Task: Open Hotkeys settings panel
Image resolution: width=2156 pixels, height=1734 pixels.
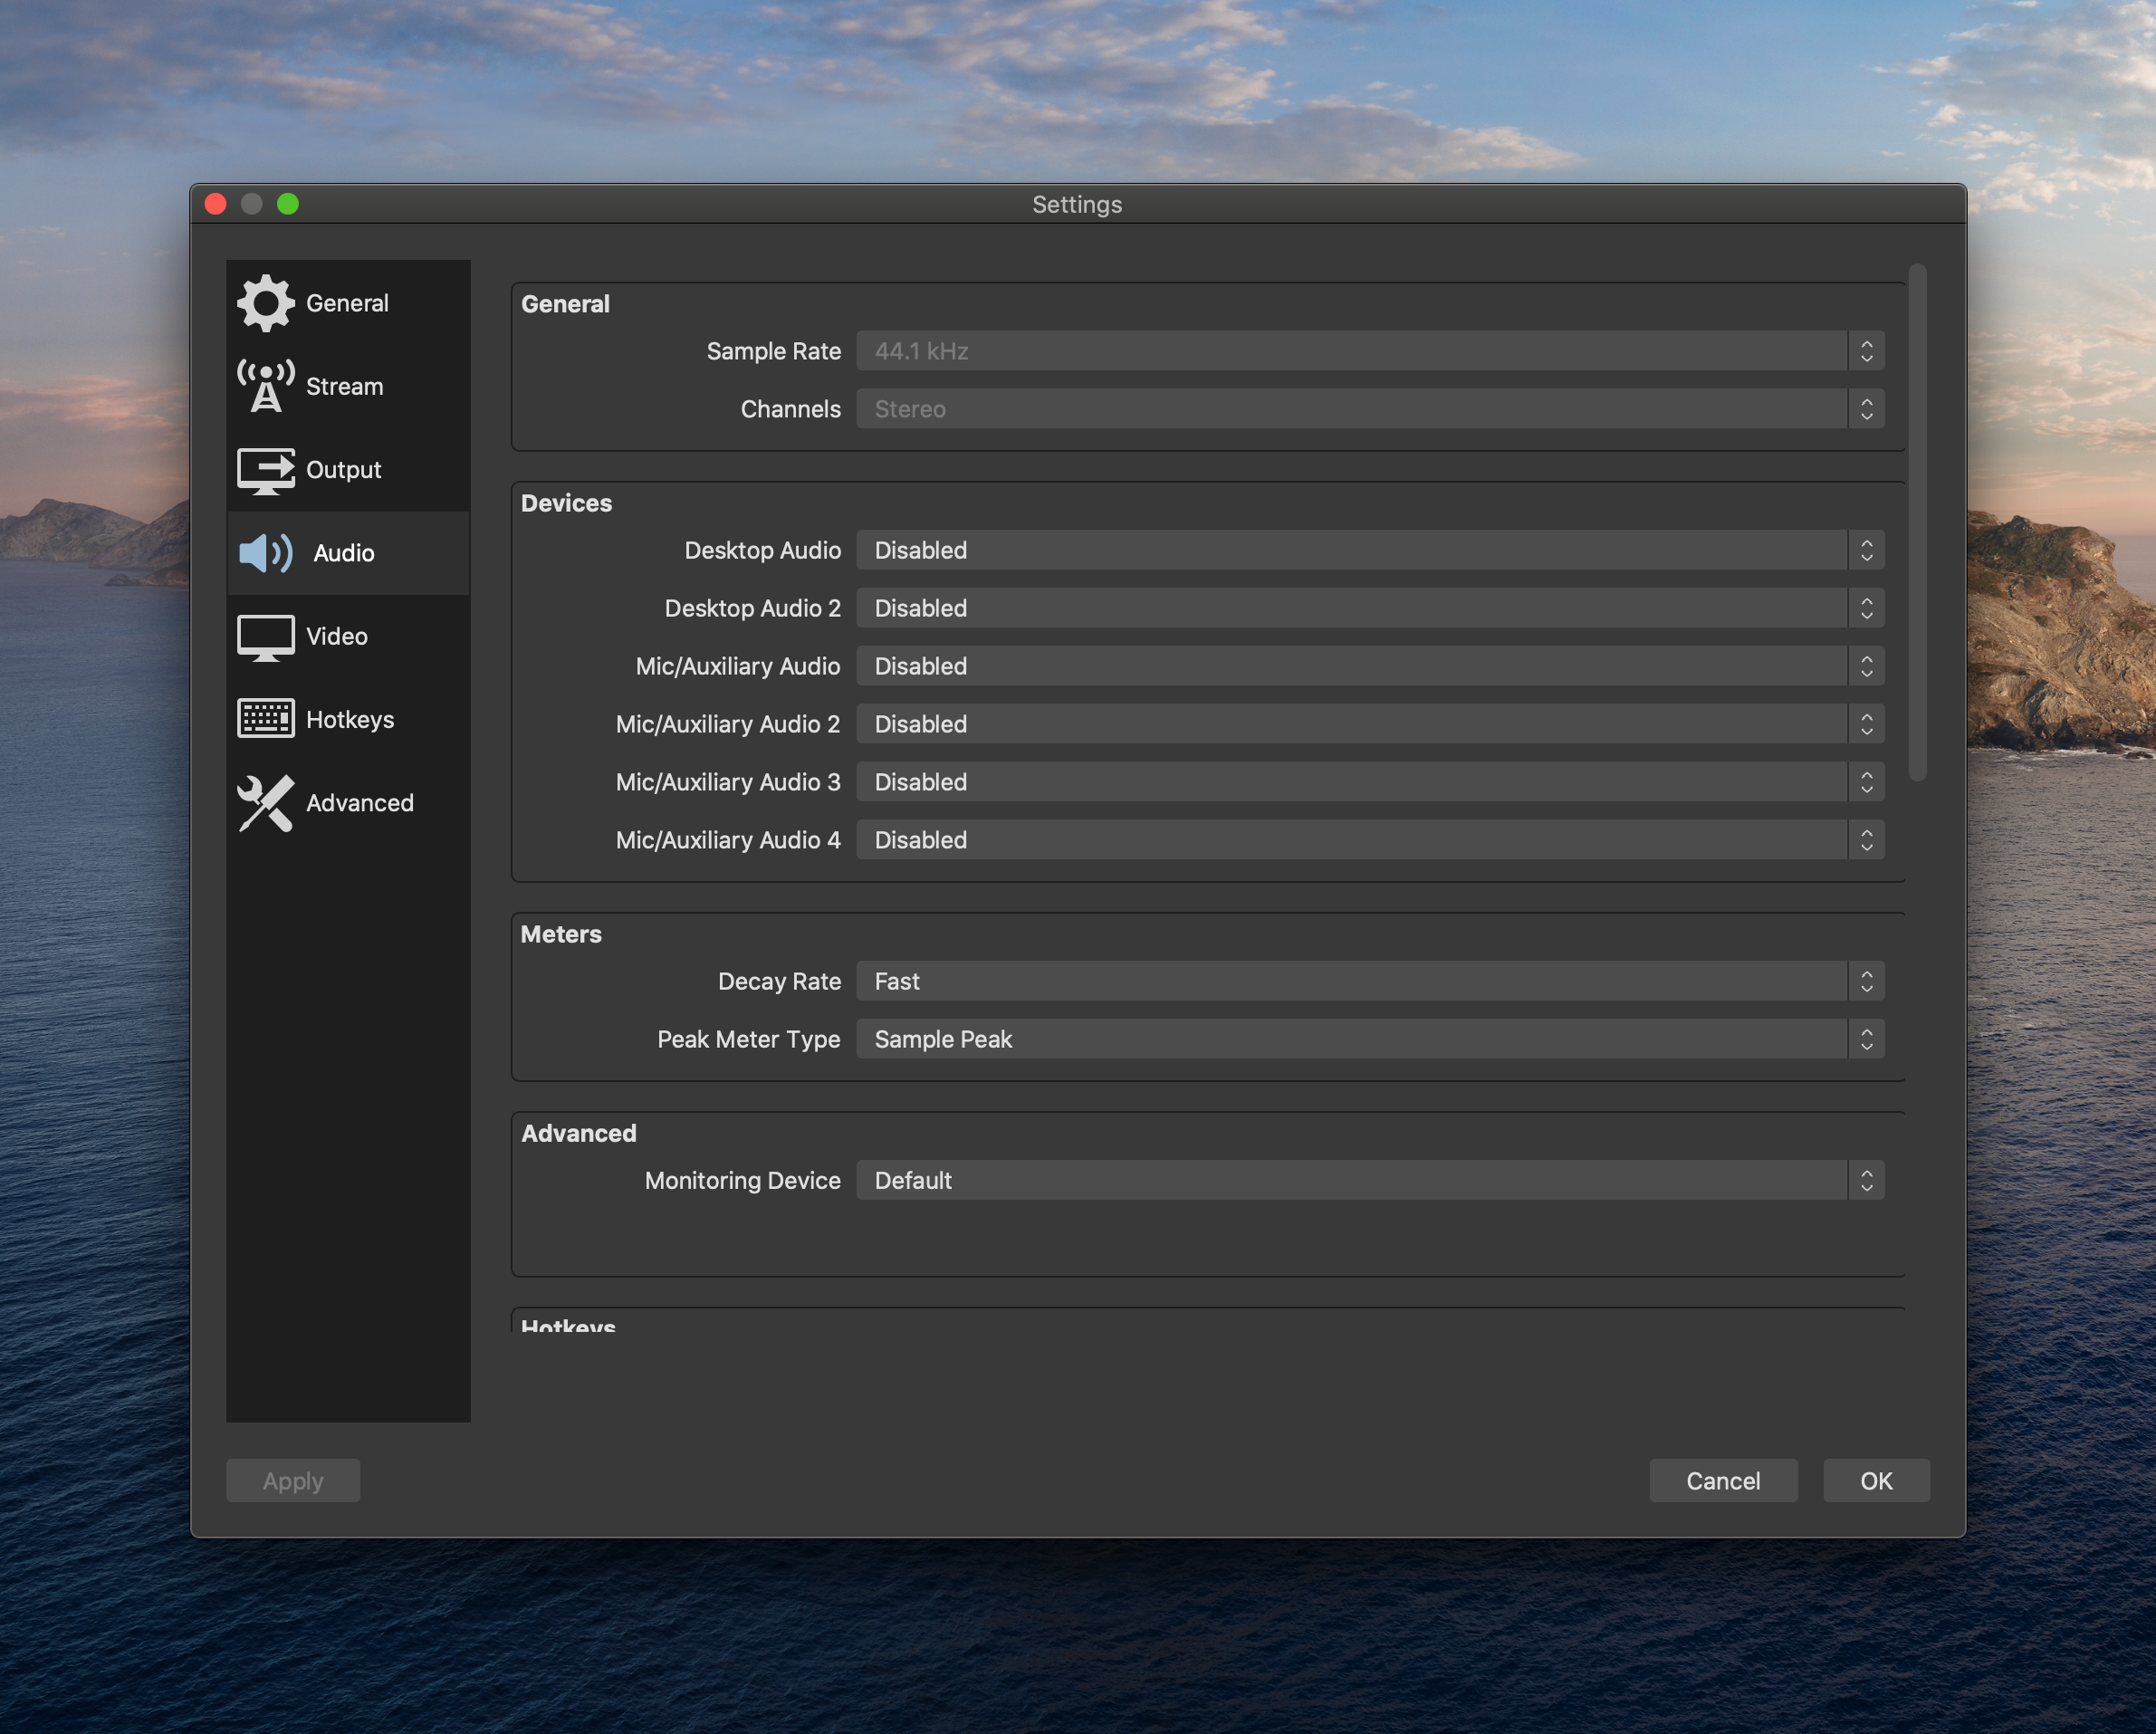Action: [x=347, y=716]
